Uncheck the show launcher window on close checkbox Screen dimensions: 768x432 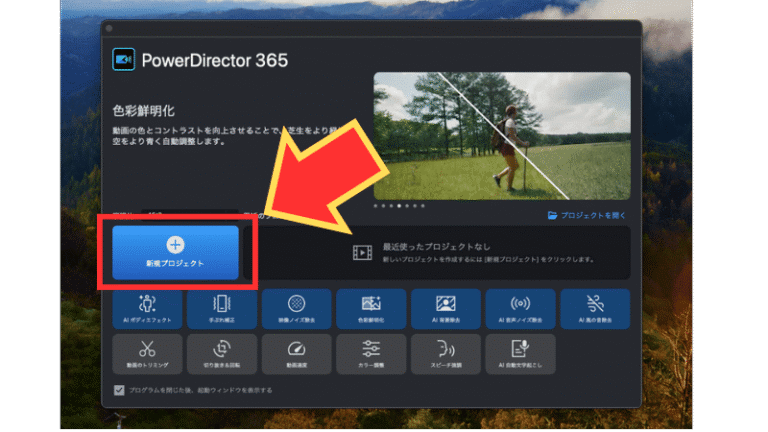coord(120,390)
